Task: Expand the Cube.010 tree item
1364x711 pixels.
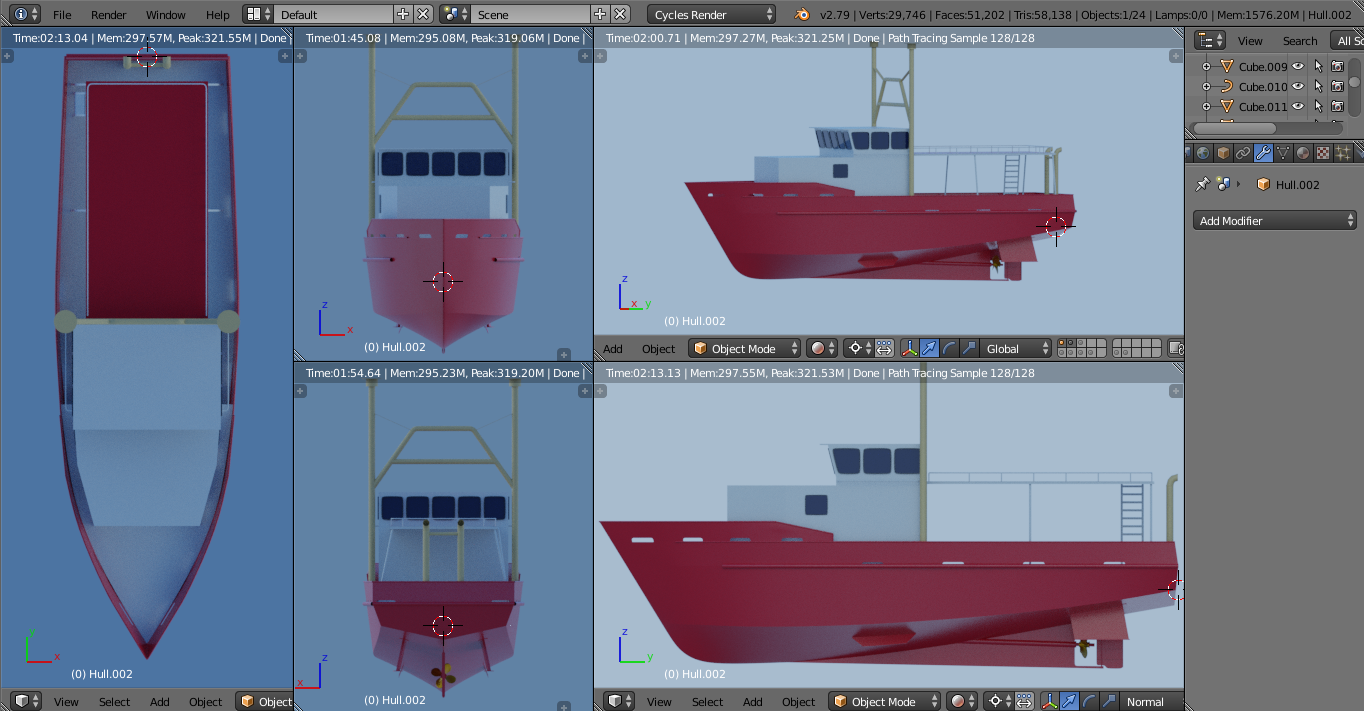Action: coord(1206,87)
